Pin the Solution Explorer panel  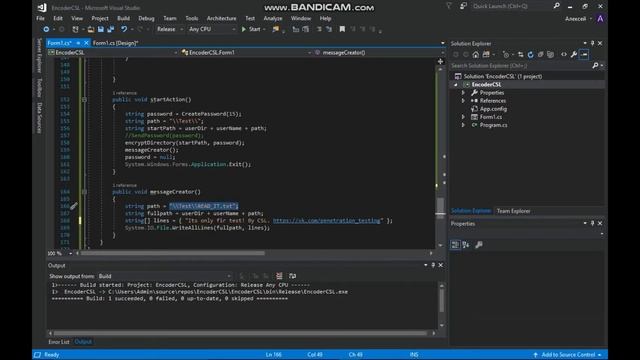click(592, 43)
